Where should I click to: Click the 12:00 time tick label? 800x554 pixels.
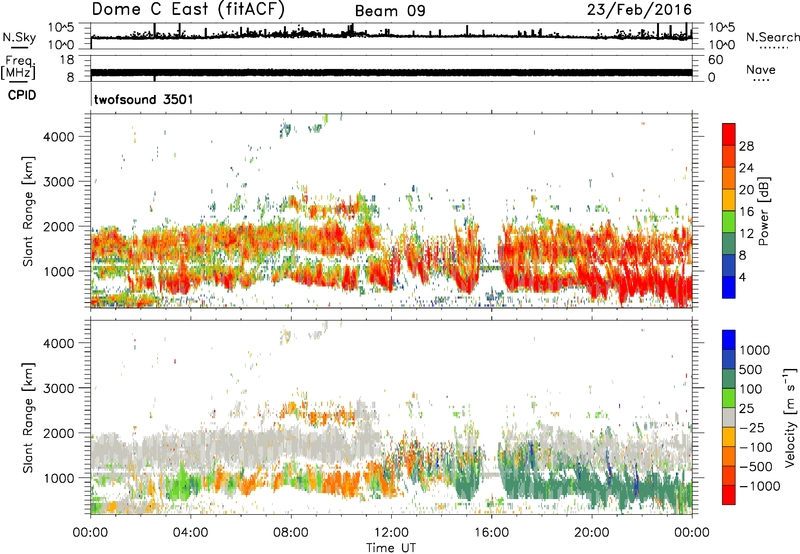pyautogui.click(x=391, y=533)
